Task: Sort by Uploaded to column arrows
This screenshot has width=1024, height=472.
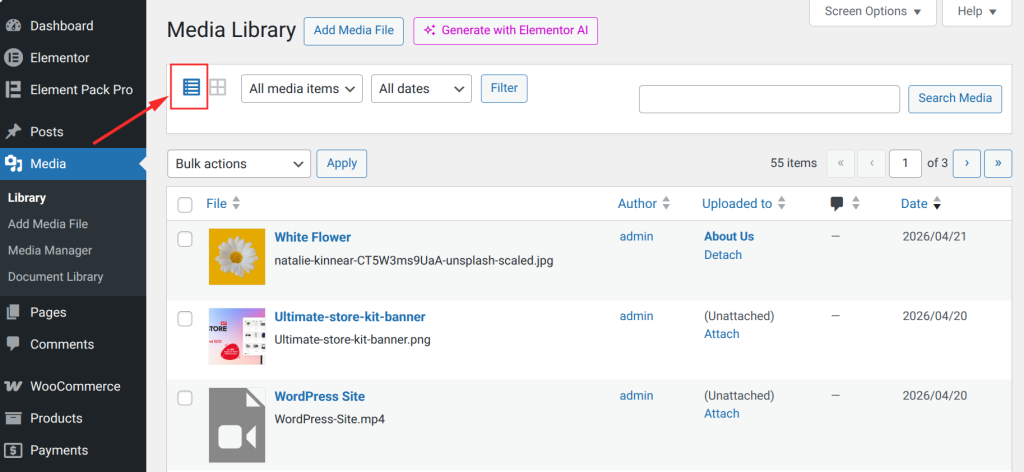Action: [x=781, y=204]
